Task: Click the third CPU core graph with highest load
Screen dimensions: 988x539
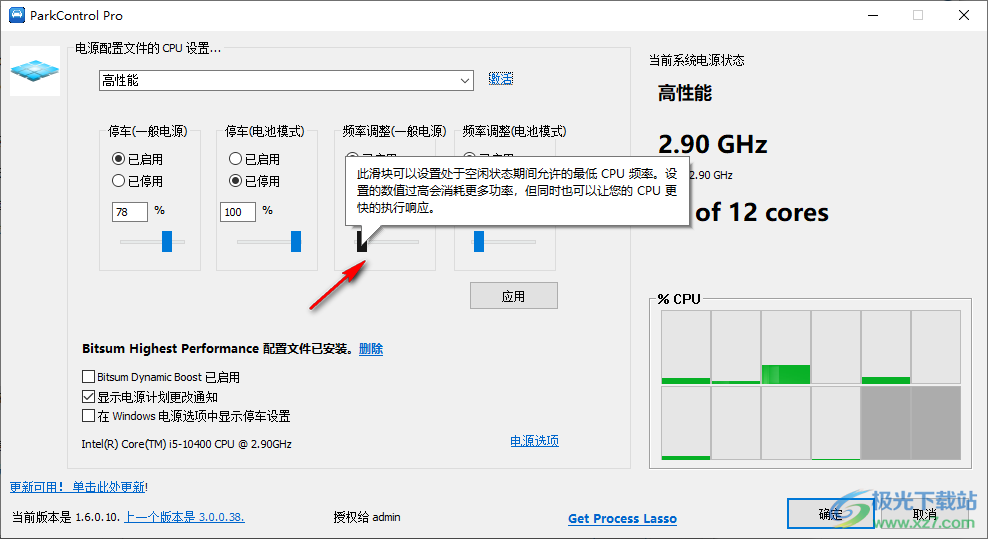Action: point(785,347)
